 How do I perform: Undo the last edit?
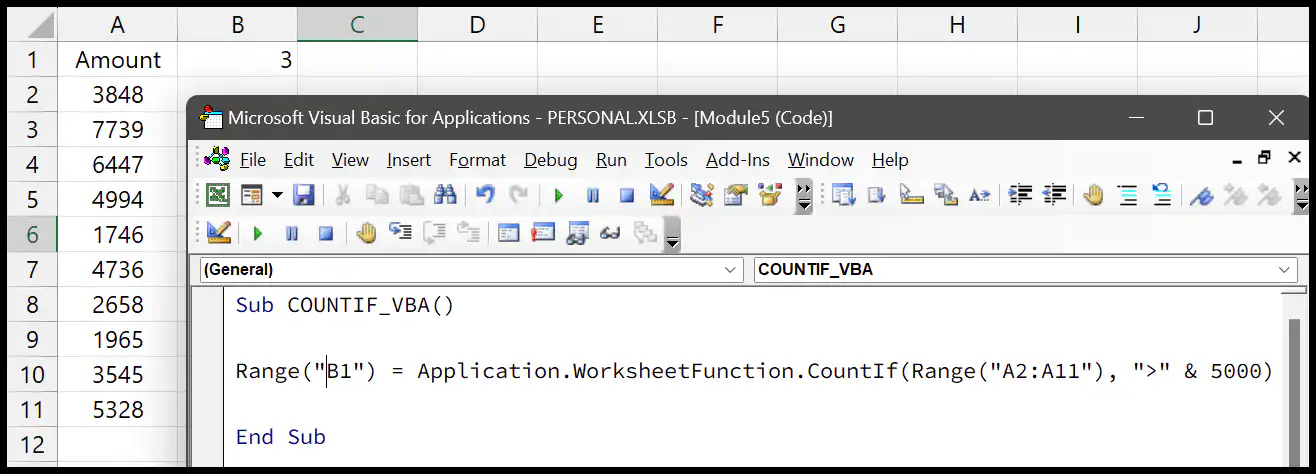[485, 196]
